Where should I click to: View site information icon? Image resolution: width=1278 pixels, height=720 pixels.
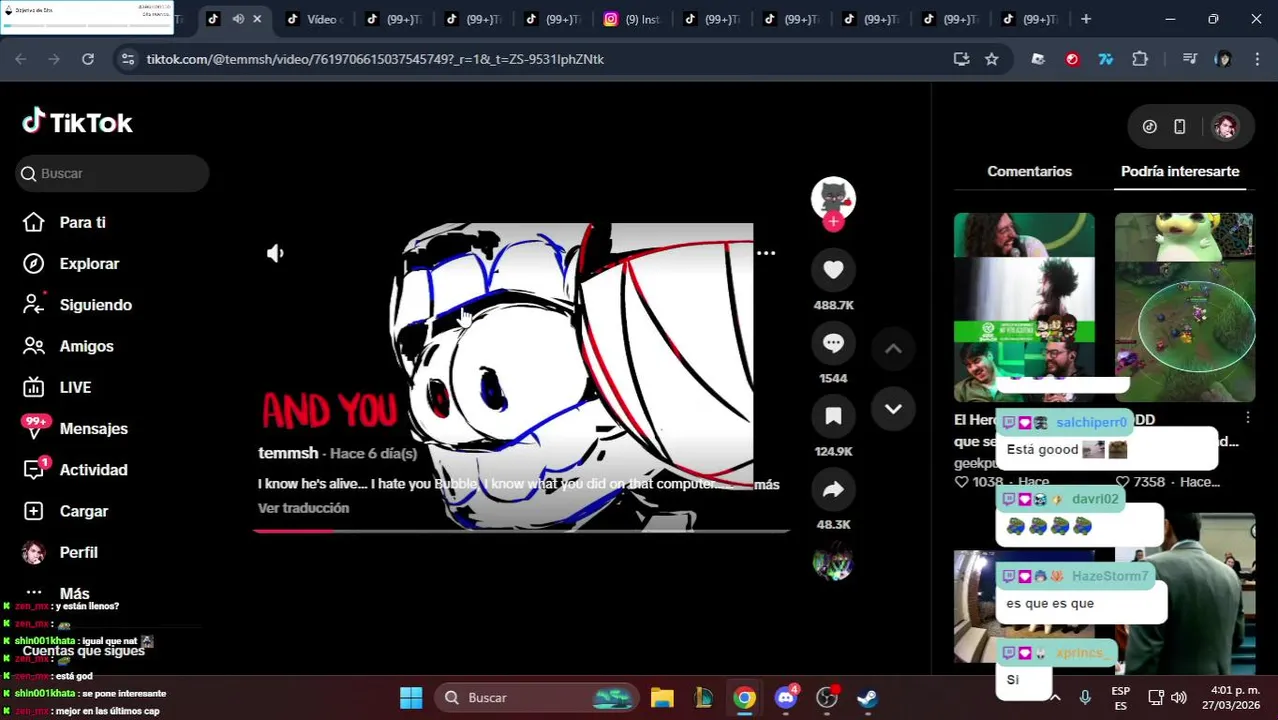127,59
